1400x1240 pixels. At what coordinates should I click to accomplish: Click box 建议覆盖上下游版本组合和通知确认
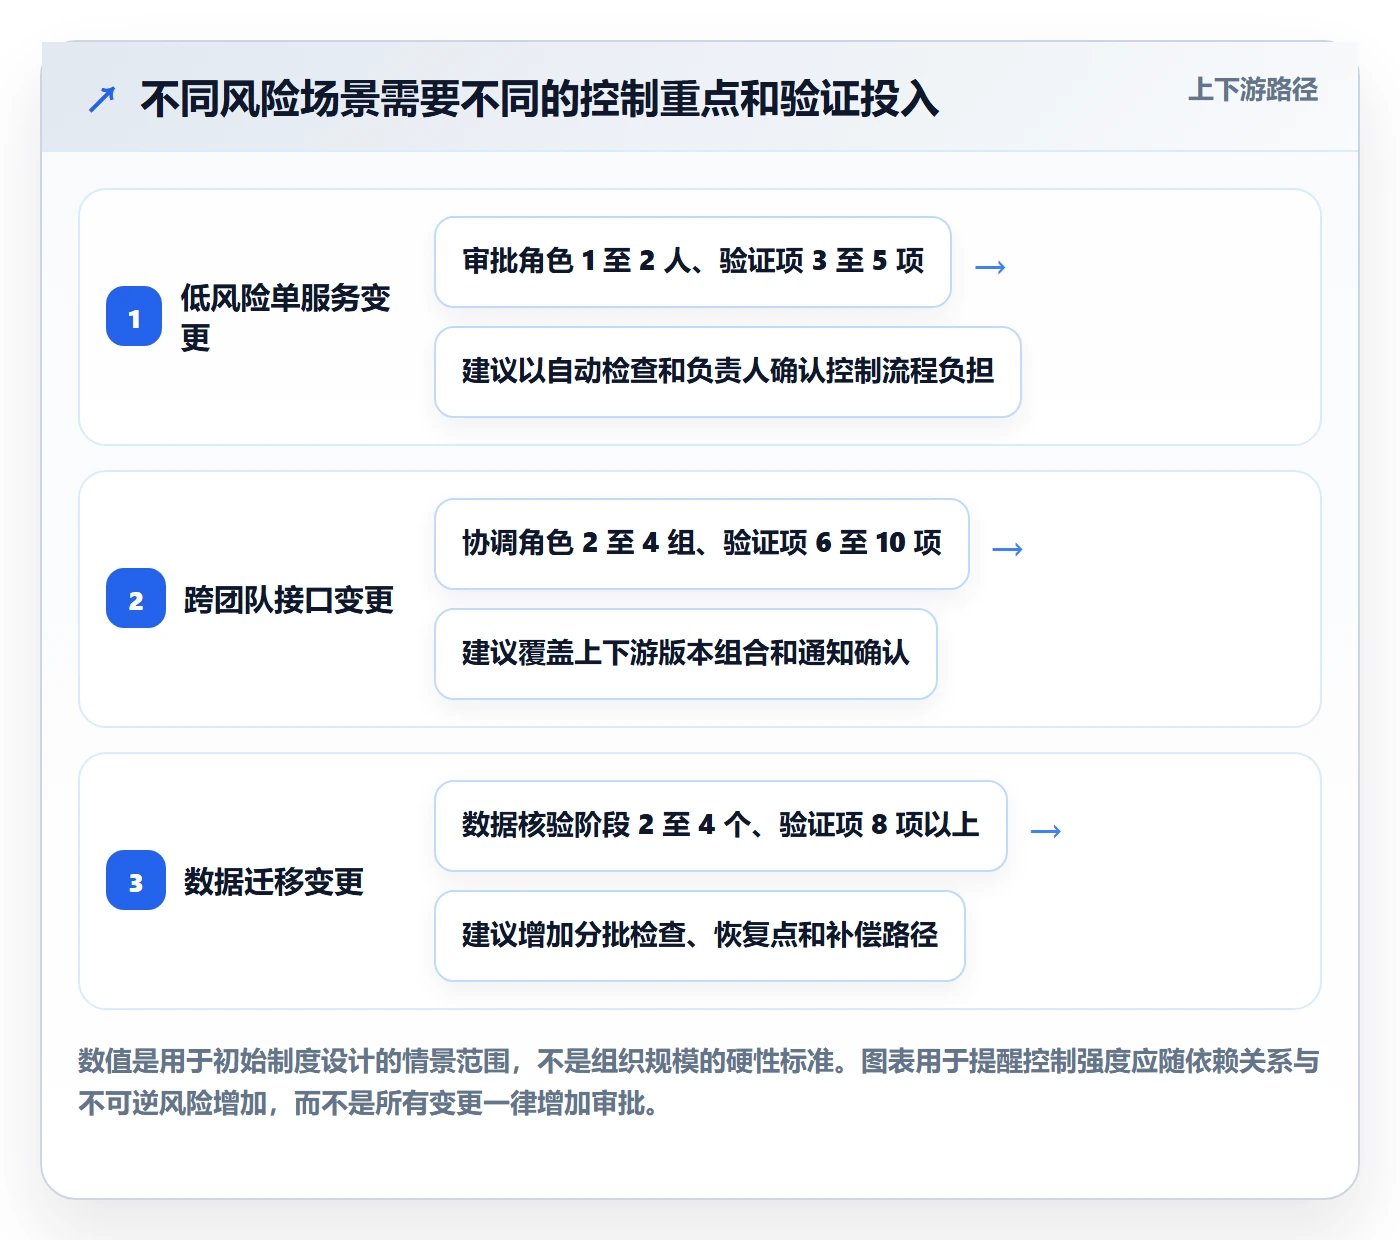click(x=686, y=654)
